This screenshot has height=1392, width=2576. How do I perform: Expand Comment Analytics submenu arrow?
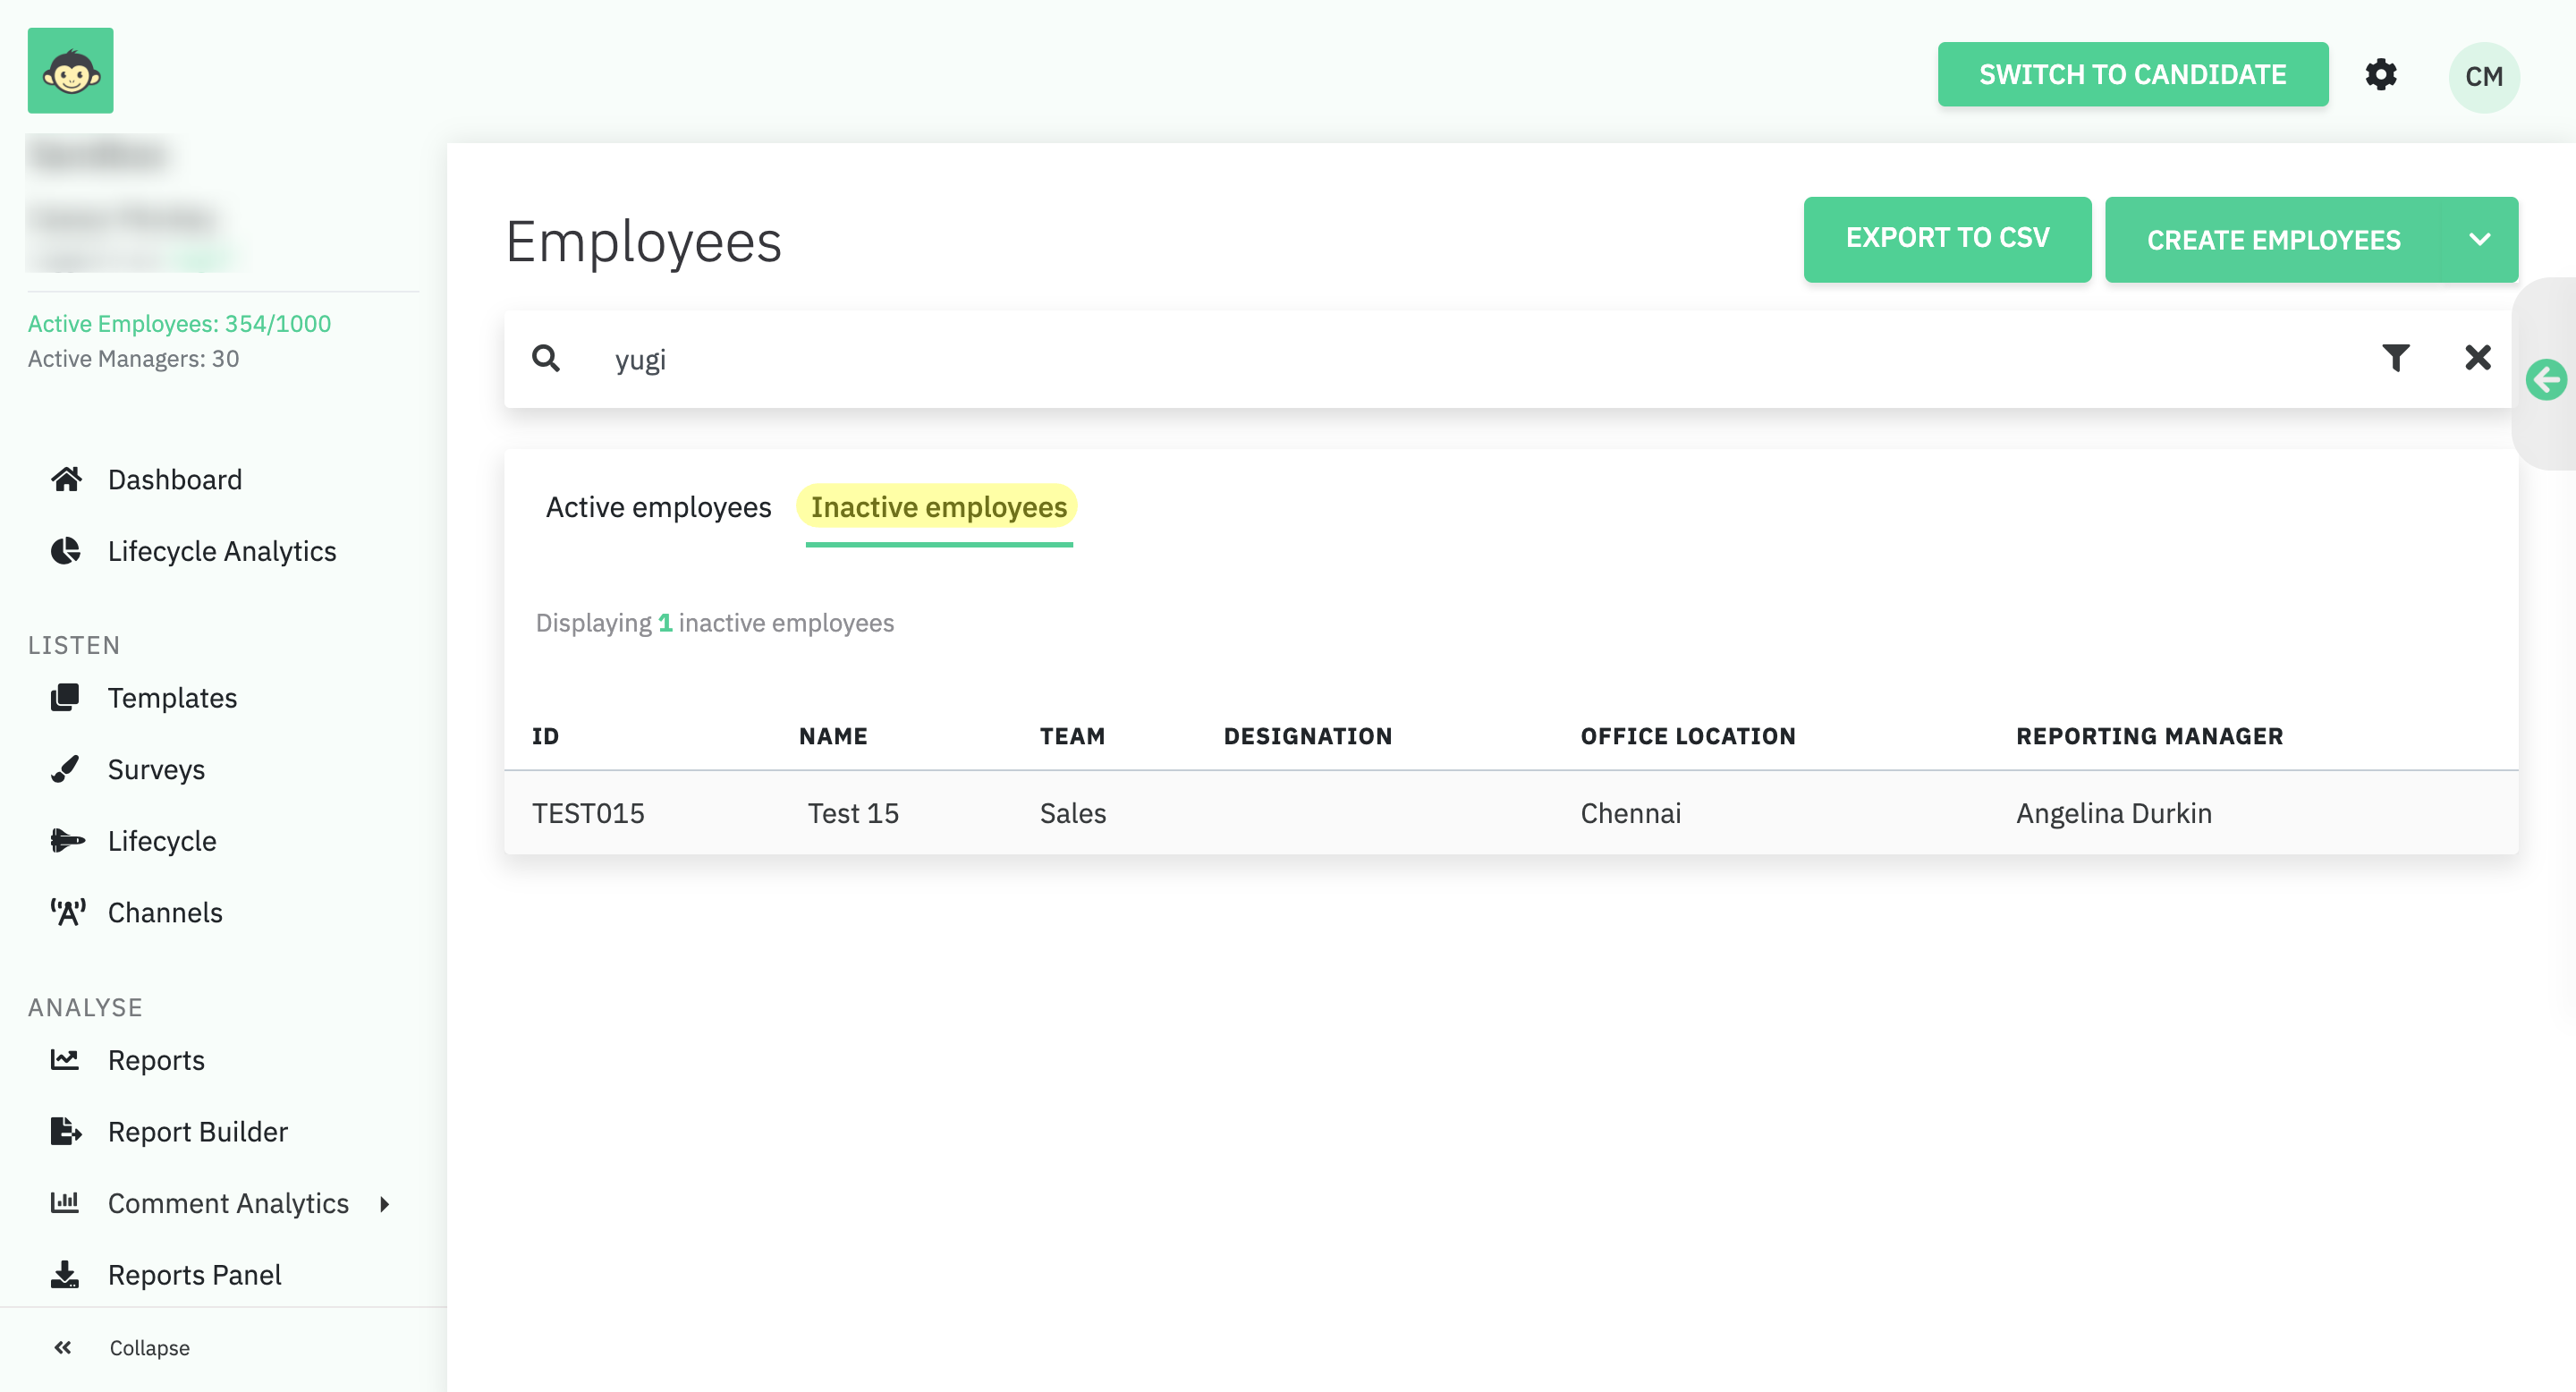coord(384,1204)
